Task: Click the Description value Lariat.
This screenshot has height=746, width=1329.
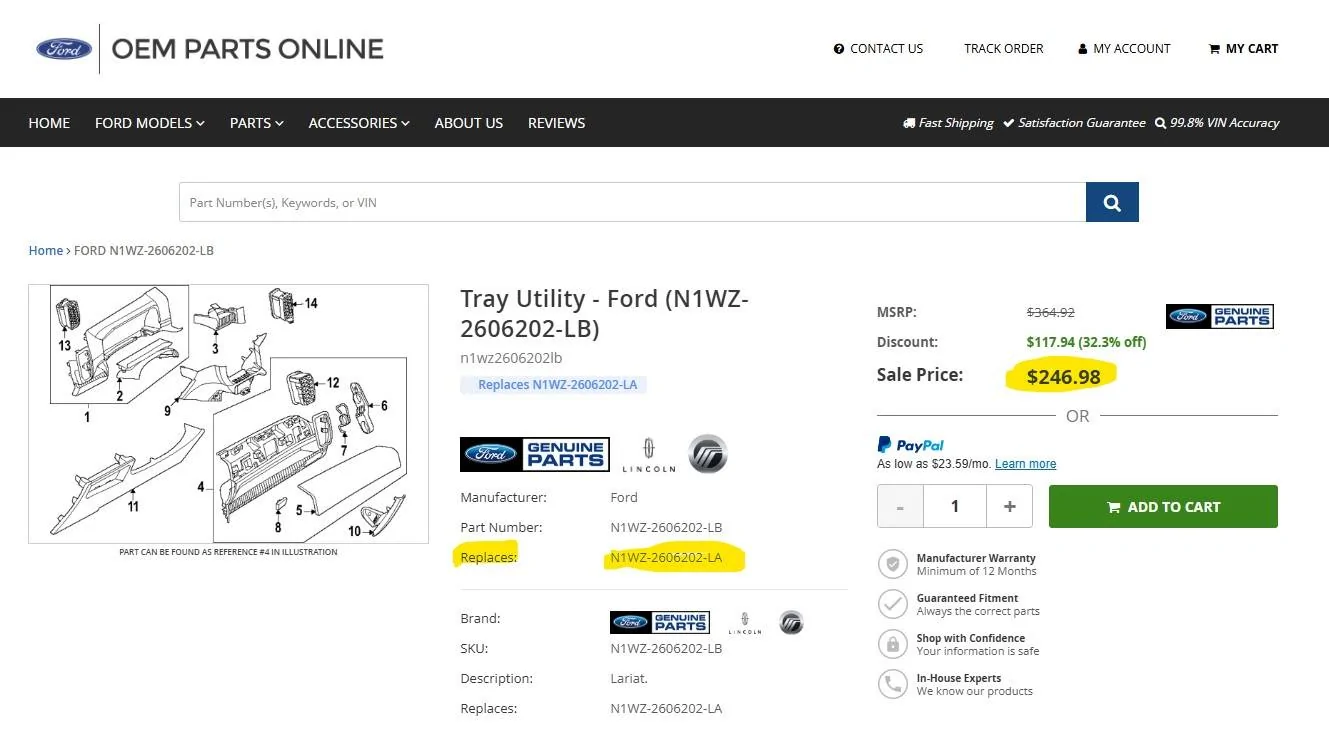Action: click(629, 678)
